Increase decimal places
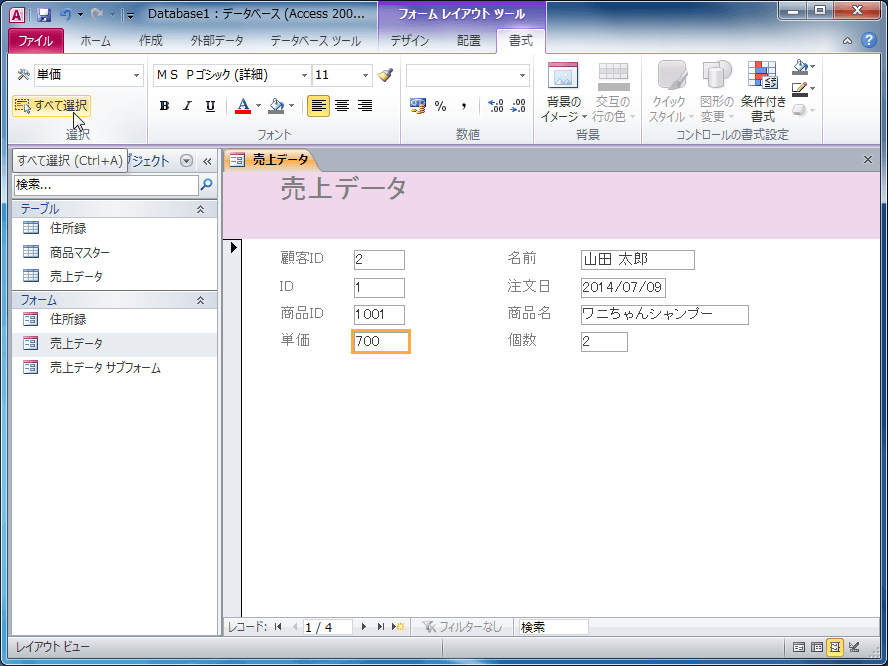This screenshot has height=666, width=888. [496, 106]
